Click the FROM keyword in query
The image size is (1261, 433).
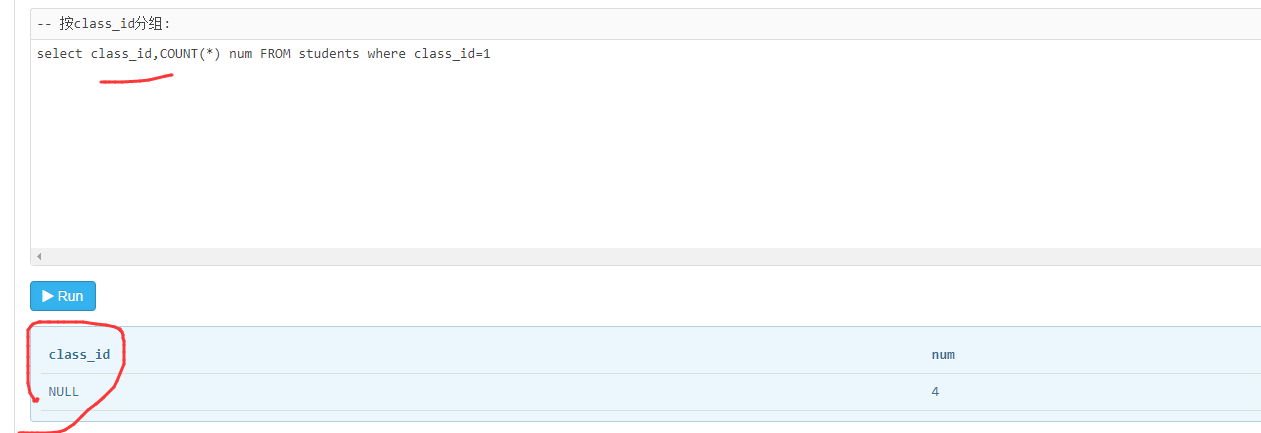[275, 54]
